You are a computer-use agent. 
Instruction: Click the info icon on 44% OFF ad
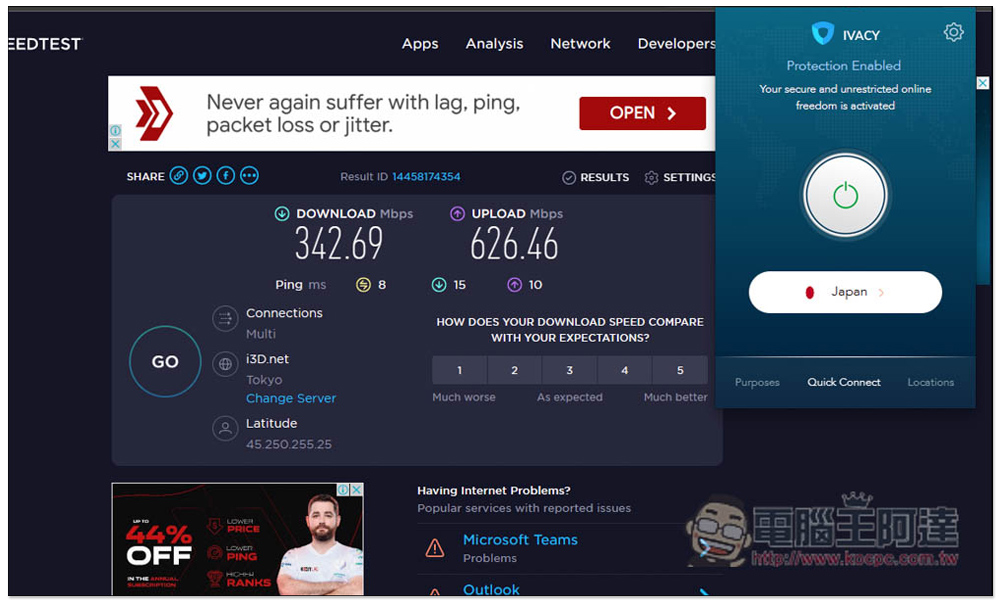point(343,490)
